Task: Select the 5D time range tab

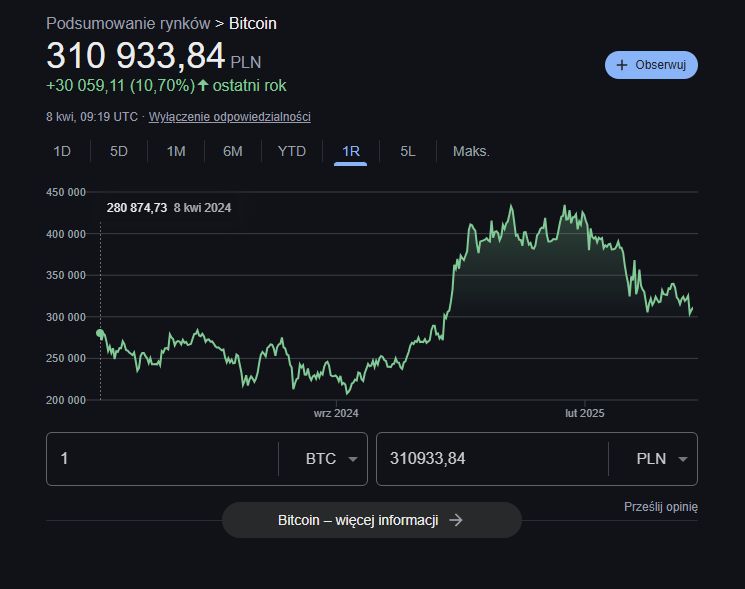Action: click(119, 152)
